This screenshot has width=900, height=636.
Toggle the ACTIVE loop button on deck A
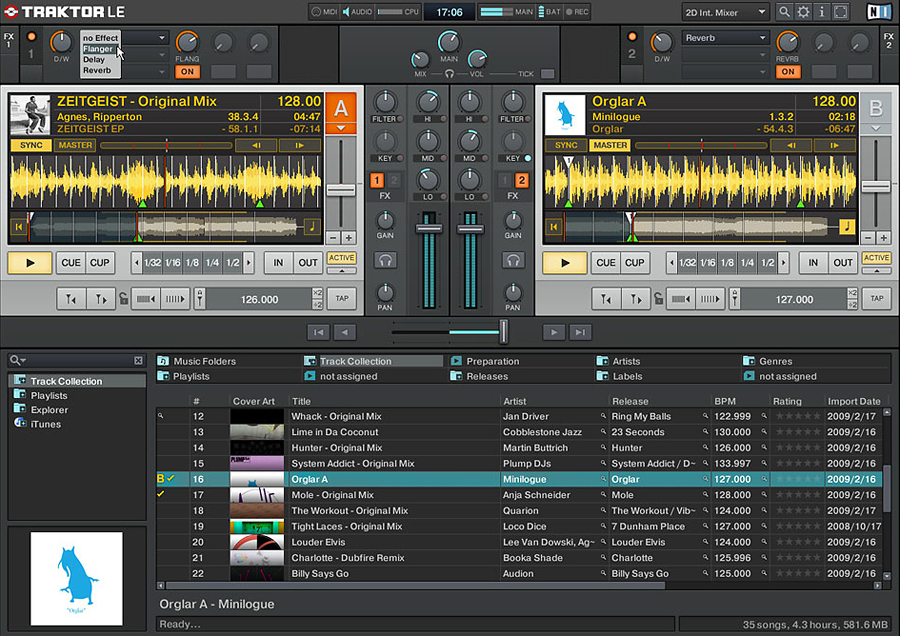(x=342, y=258)
